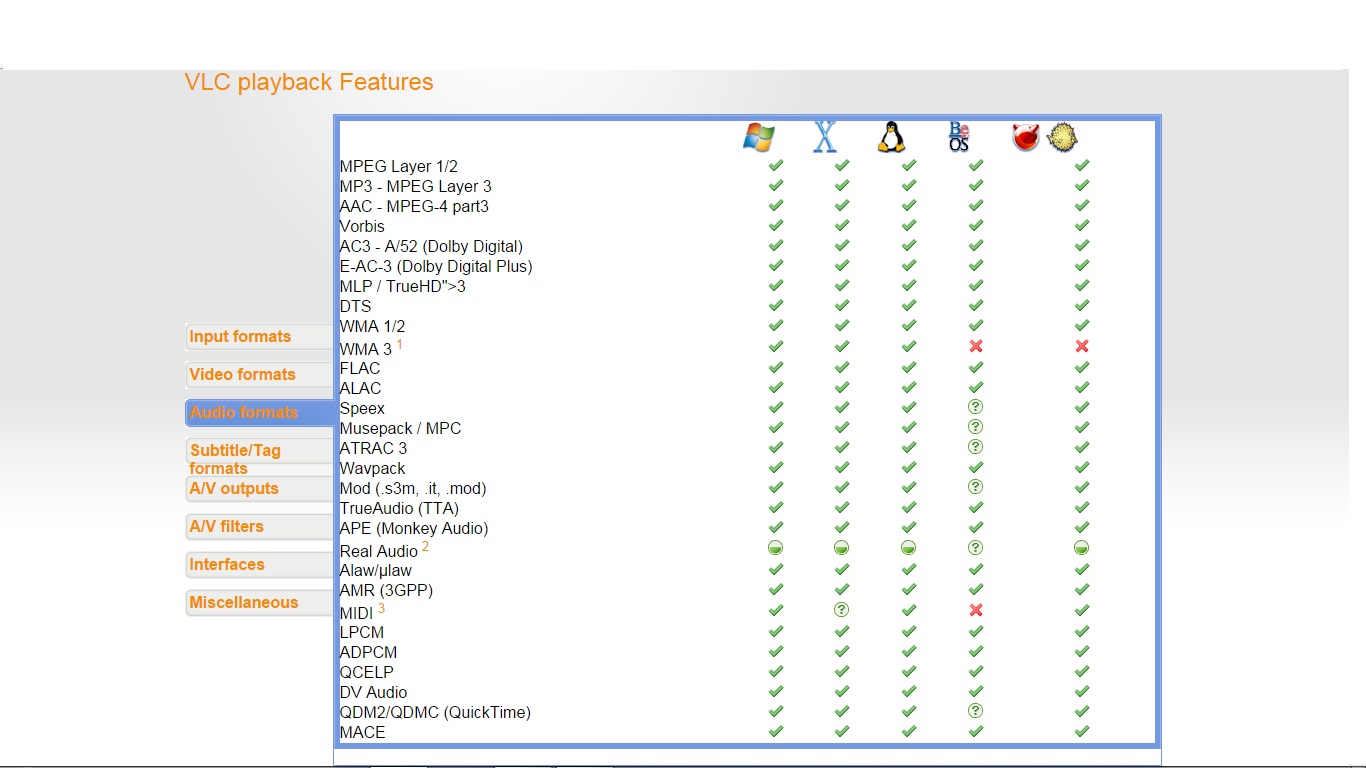Screen dimensions: 1366x768
Task: Open the Input formats tab
Action: [x=260, y=337]
